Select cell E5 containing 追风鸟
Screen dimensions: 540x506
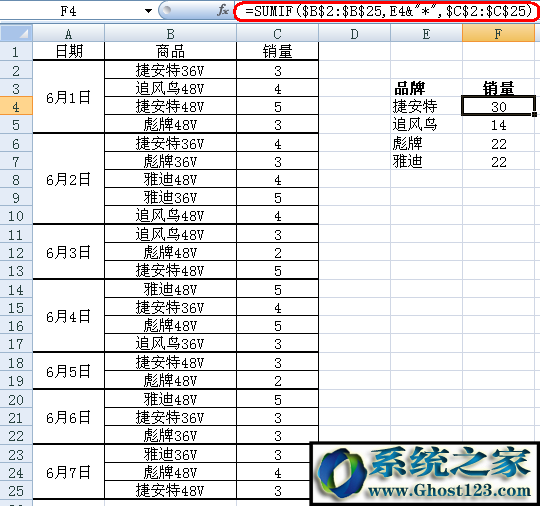click(x=426, y=124)
